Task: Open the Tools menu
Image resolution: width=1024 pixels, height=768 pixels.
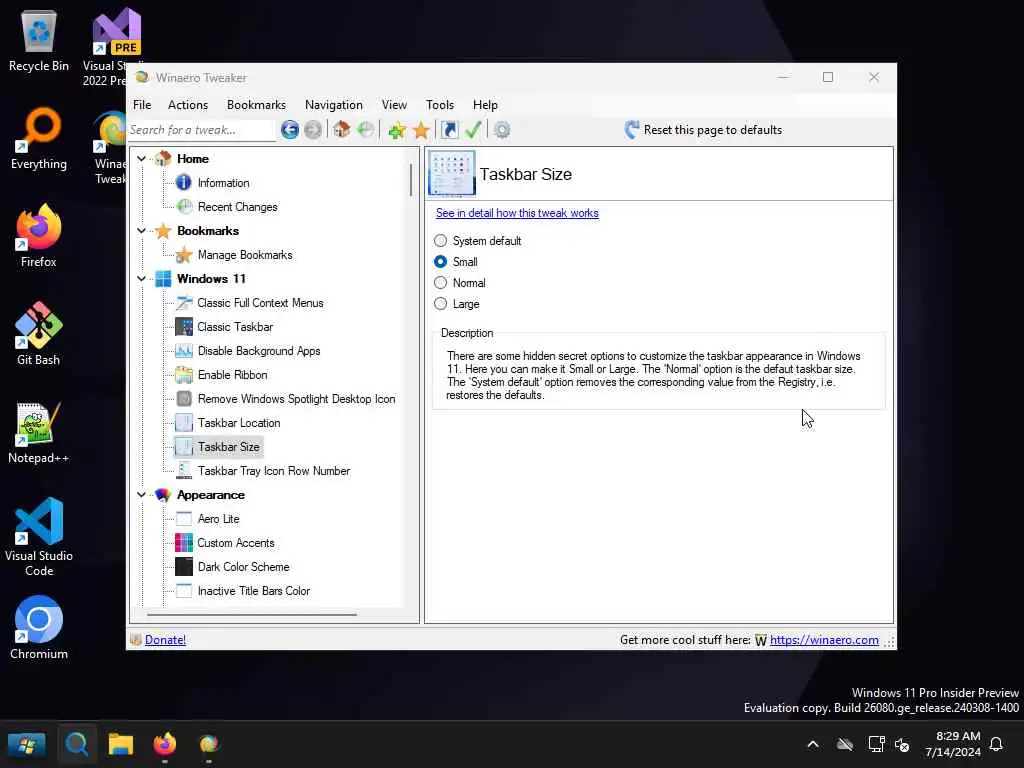Action: pos(440,105)
